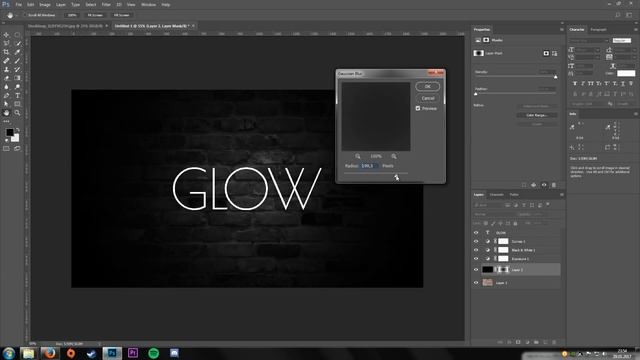Select the Lasso tool

(6, 43)
